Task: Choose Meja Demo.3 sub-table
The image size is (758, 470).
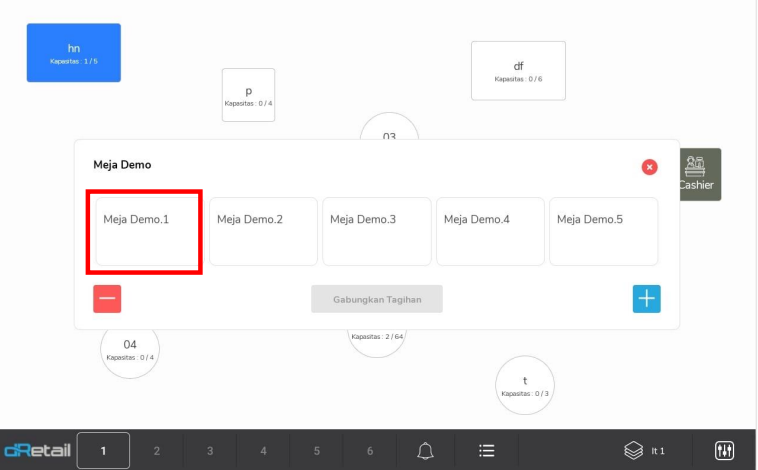Action: pyautogui.click(x=376, y=231)
